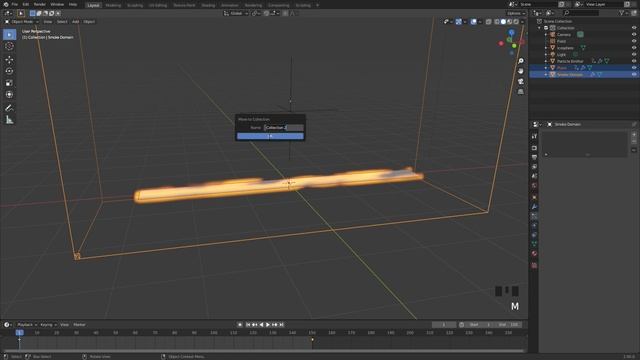This screenshot has height=360, width=640.
Task: Click the timeline current frame marker
Action: click(x=19, y=333)
